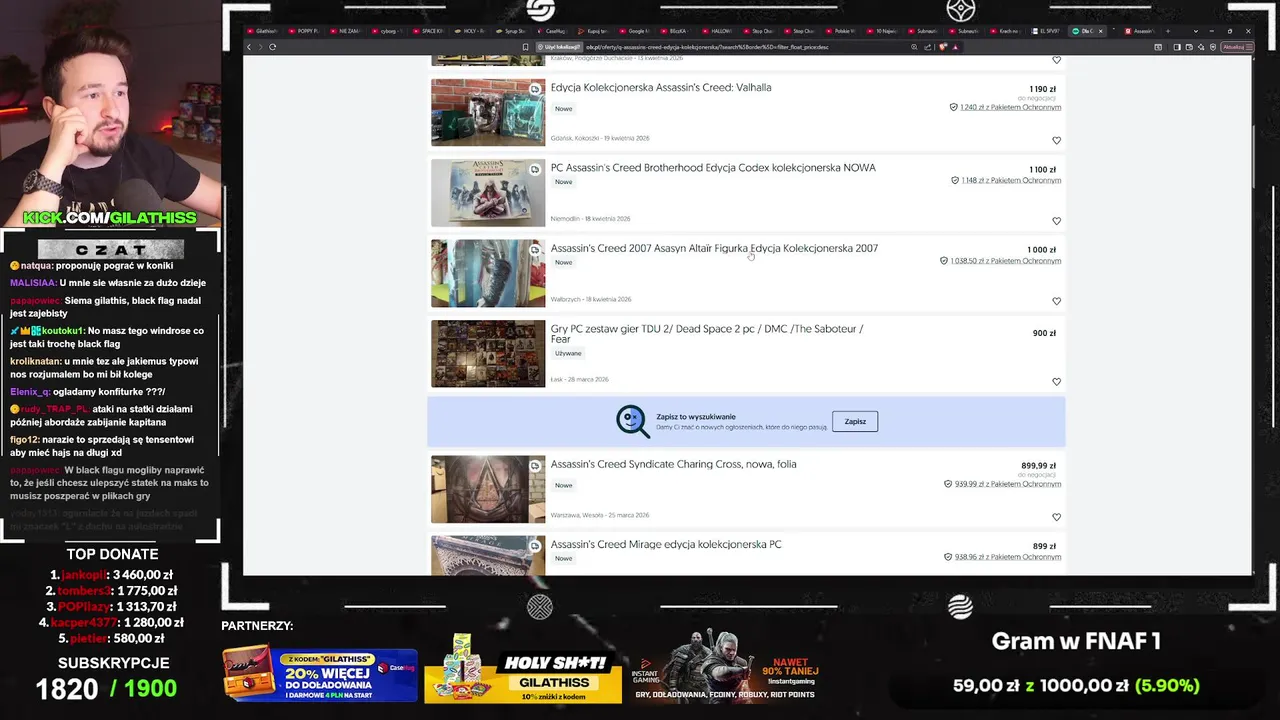Open 'Edycja Kolekcjonerska Assassin's Creed: Valhalla' listing
Viewport: 1280px width, 720px height.
(661, 88)
